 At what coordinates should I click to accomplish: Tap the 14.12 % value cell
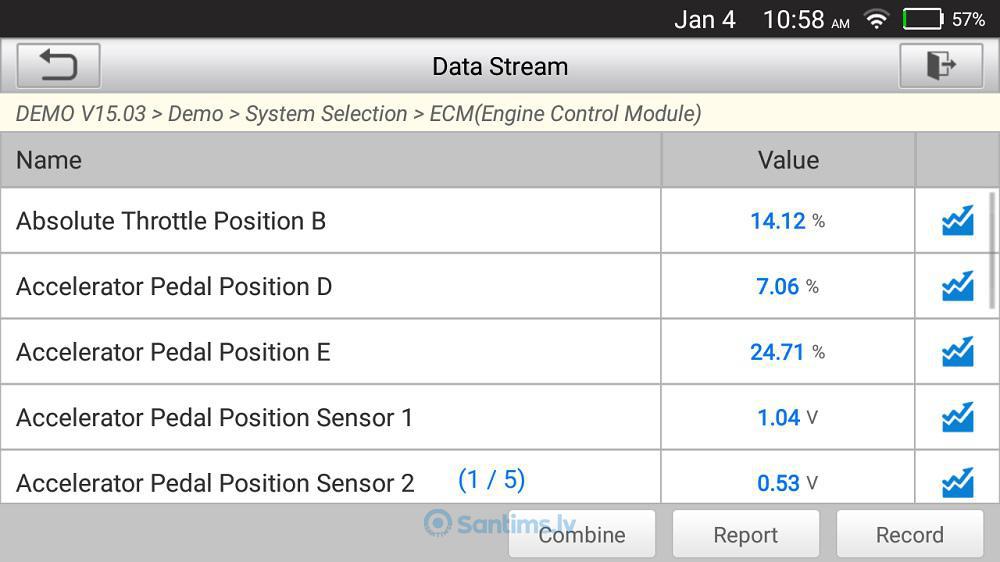pos(788,221)
